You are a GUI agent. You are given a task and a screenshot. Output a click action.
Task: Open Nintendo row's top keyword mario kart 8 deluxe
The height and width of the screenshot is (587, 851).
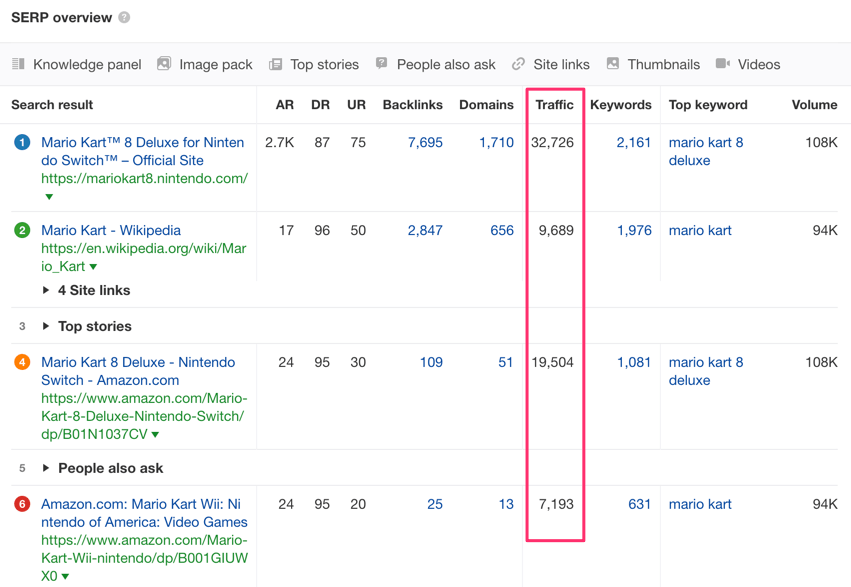706,151
